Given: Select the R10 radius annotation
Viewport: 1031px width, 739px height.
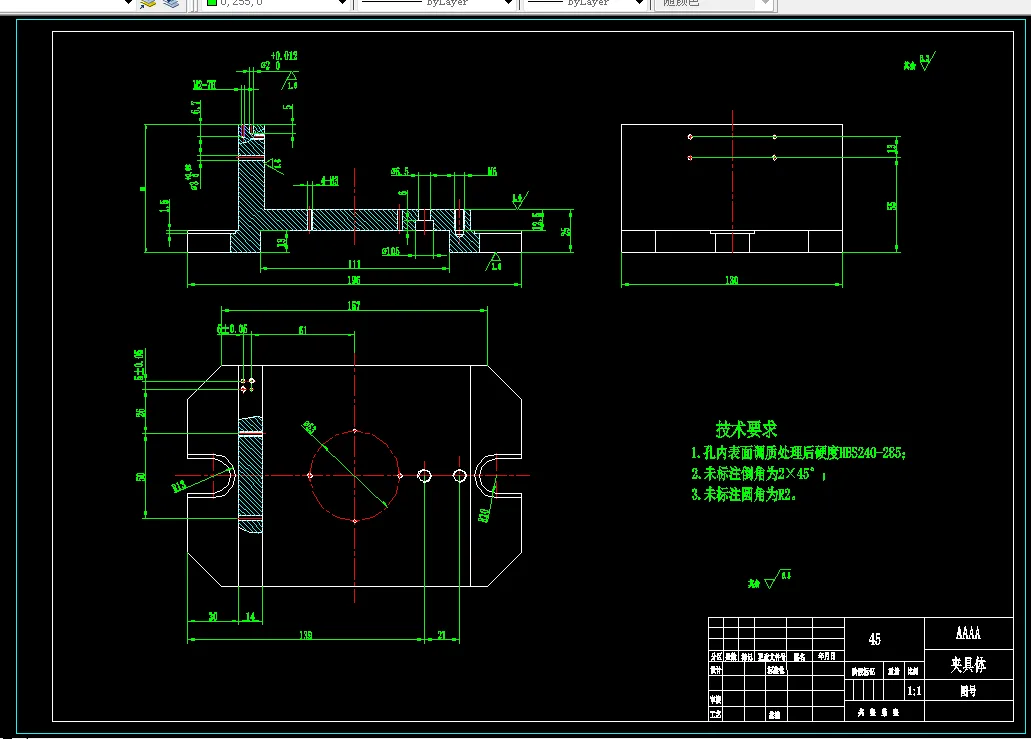Looking at the screenshot, I should (x=484, y=515).
